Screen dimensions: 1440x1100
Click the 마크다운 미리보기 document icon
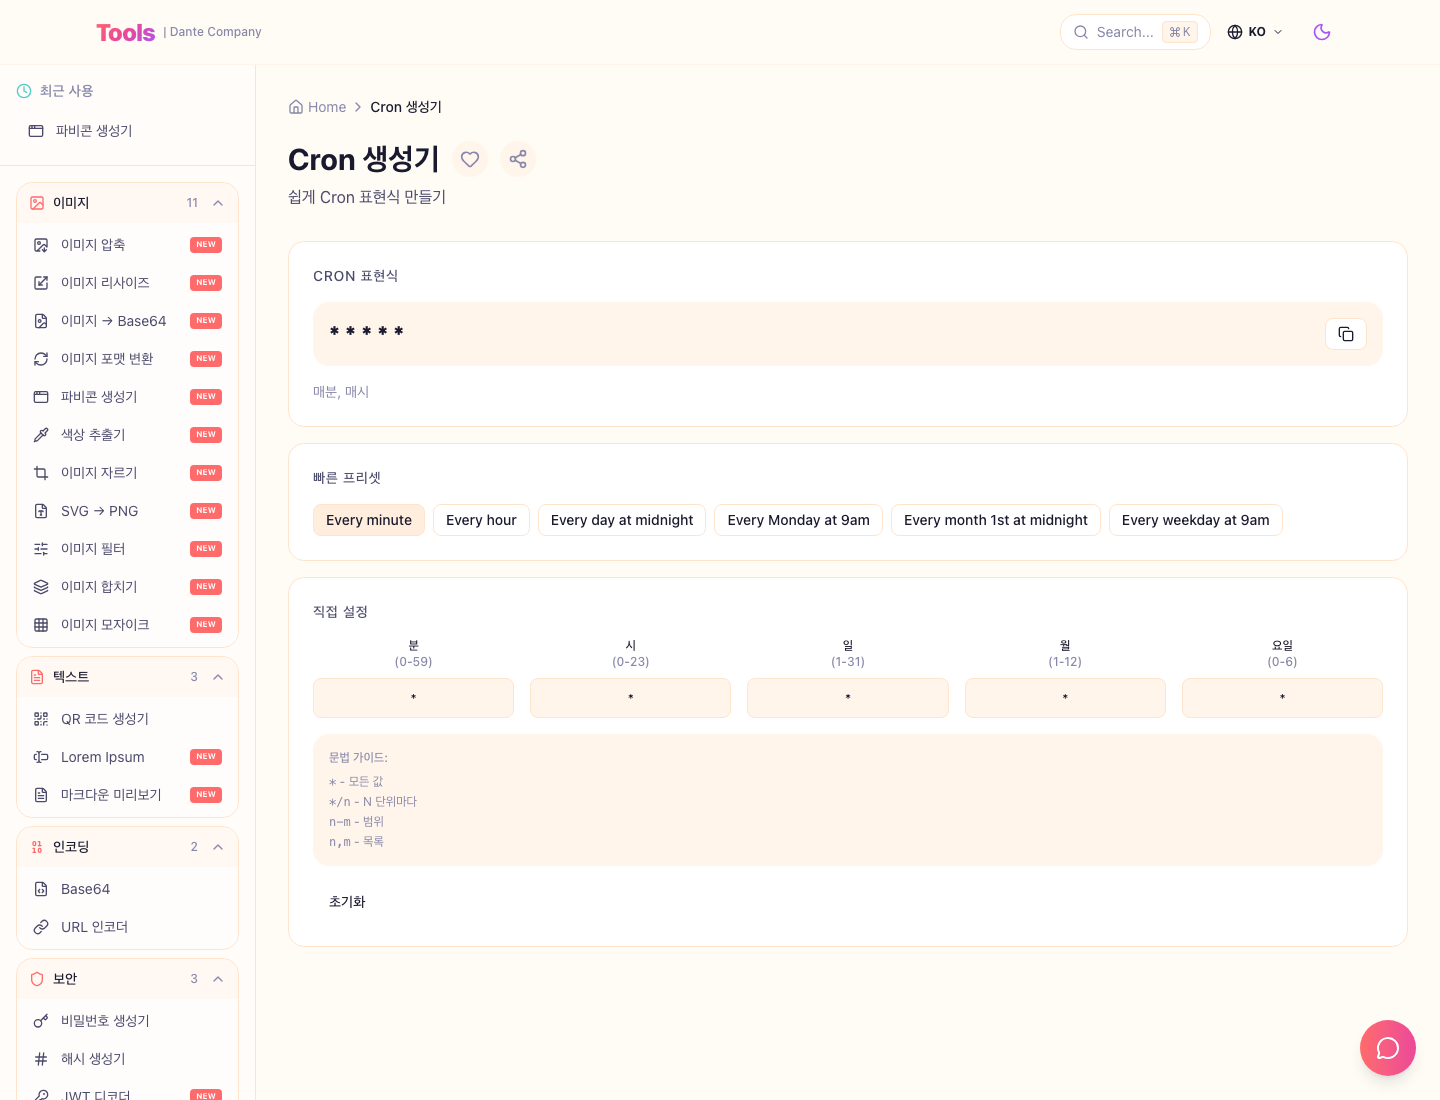[x=41, y=795]
